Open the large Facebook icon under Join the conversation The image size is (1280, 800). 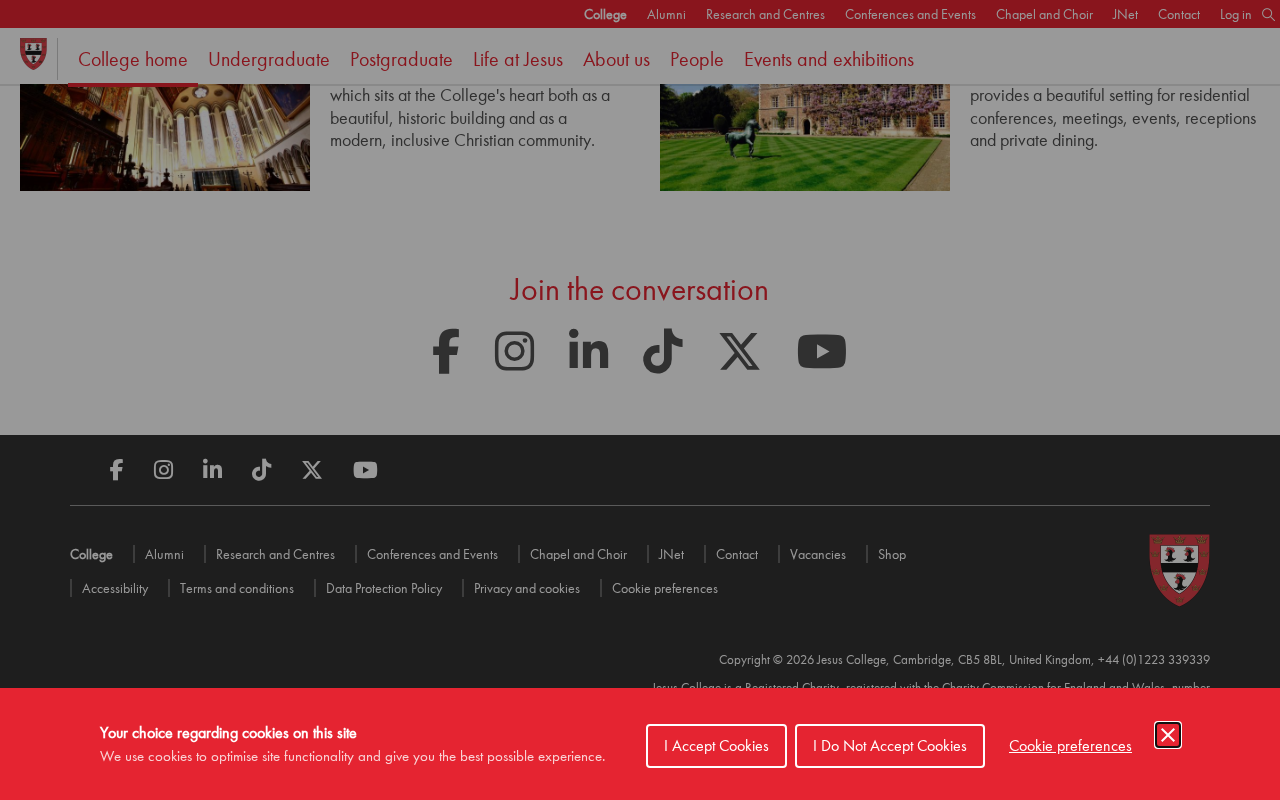446,351
